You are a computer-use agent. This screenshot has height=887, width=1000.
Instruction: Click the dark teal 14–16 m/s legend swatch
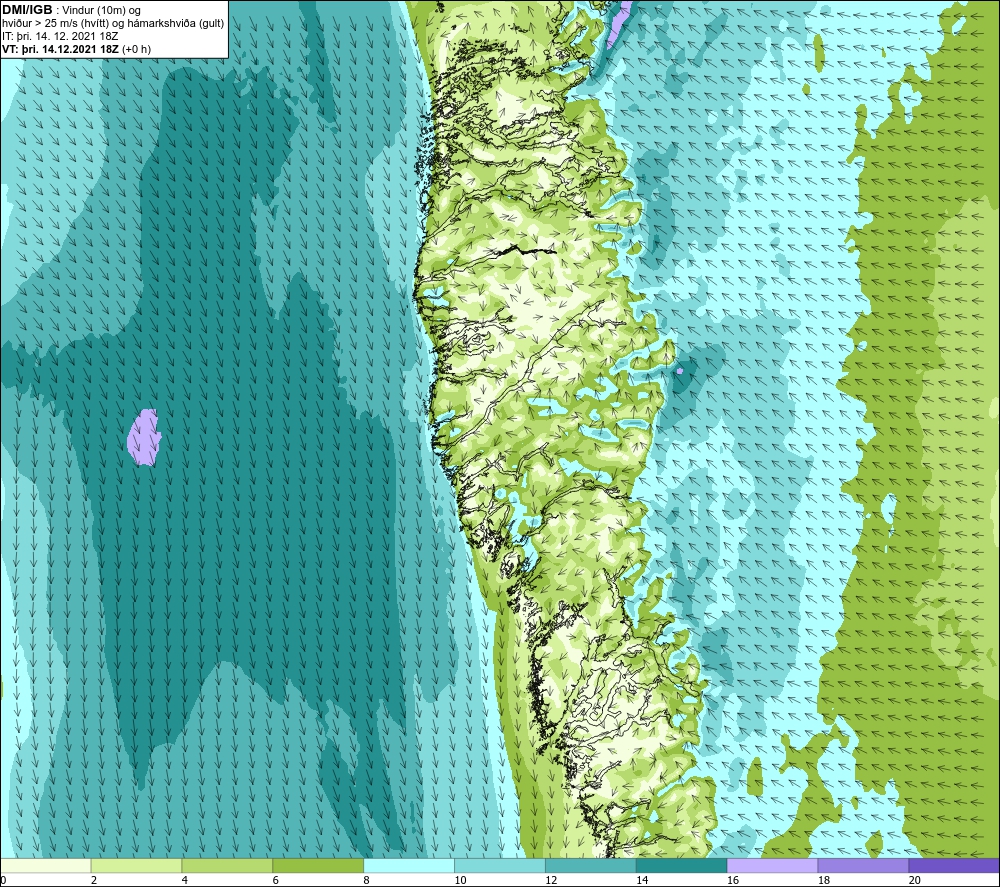[x=682, y=865]
